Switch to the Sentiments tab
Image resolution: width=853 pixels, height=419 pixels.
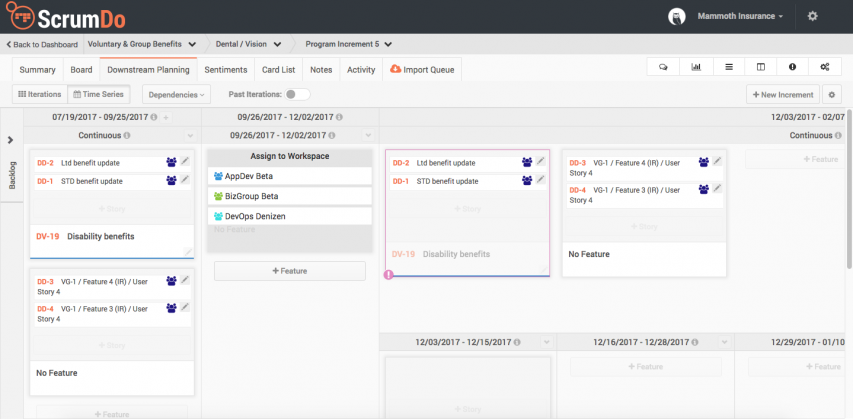225,69
